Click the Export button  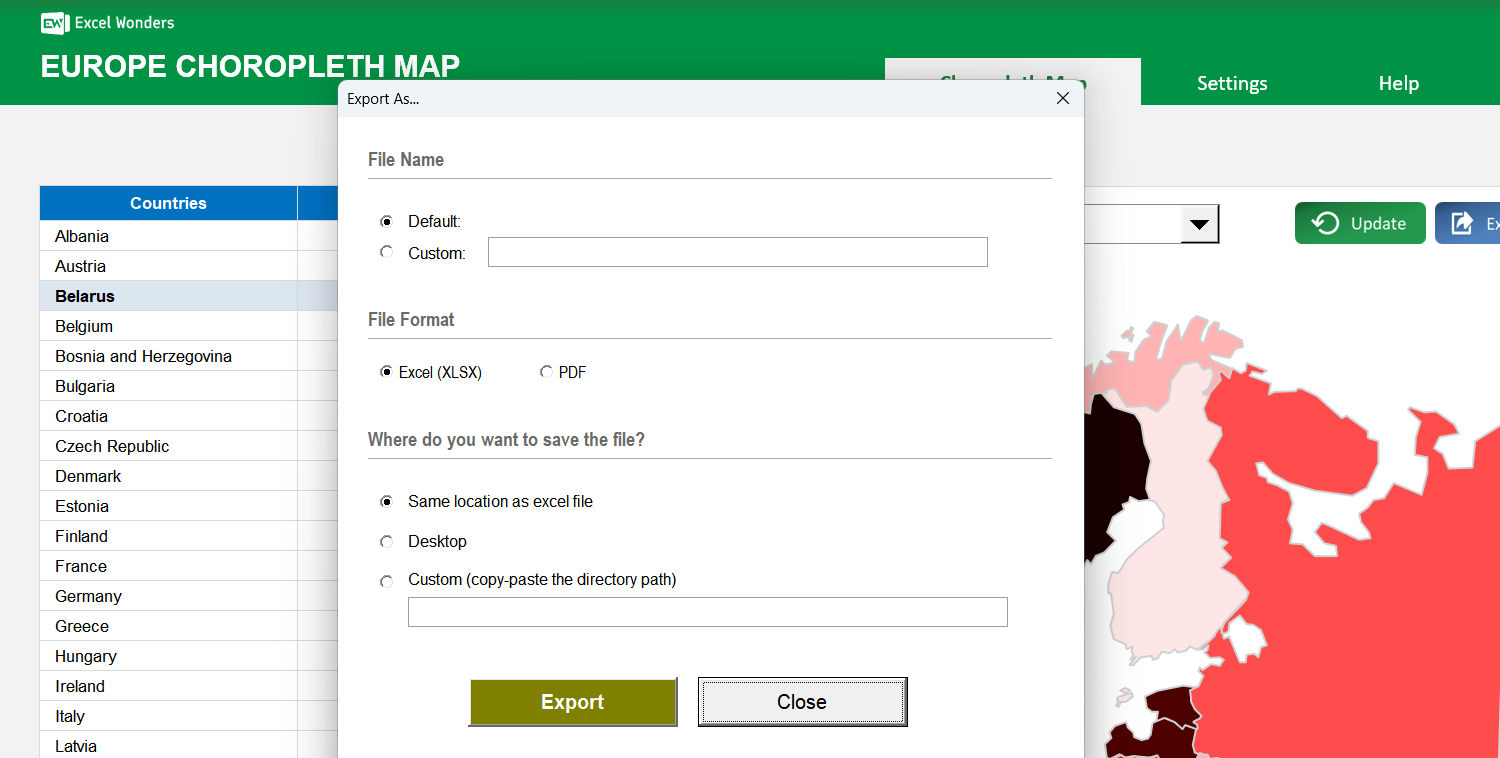573,702
